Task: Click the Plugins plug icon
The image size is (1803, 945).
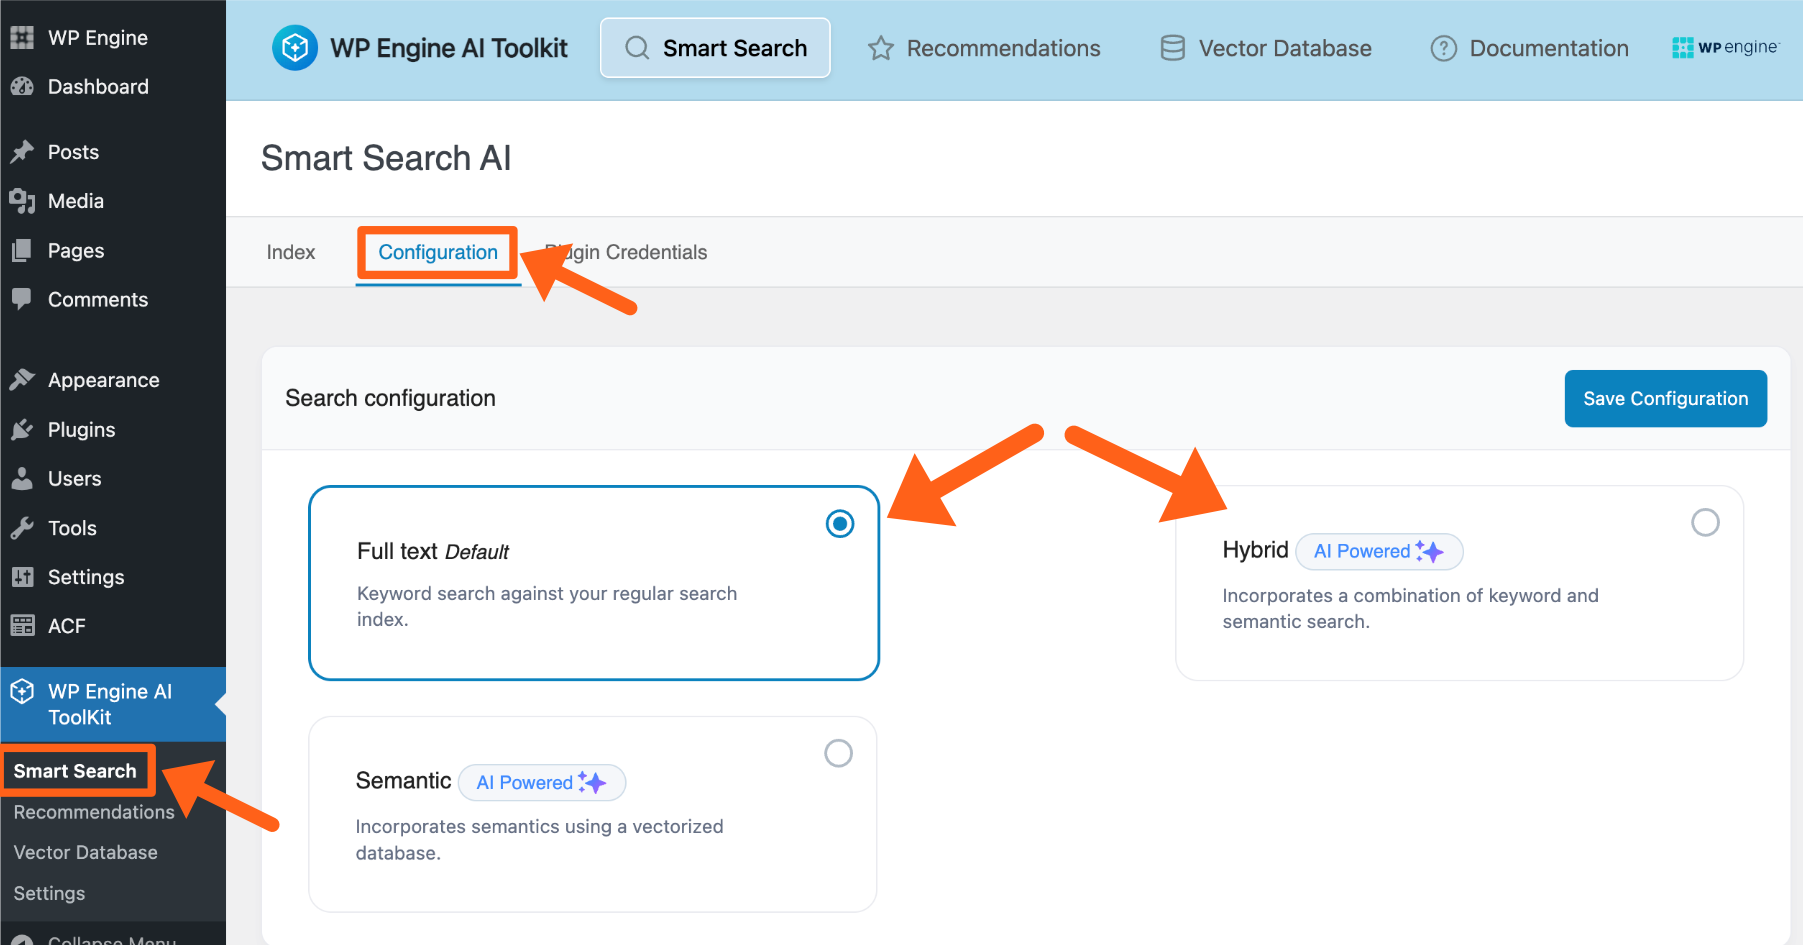Action: click(22, 430)
